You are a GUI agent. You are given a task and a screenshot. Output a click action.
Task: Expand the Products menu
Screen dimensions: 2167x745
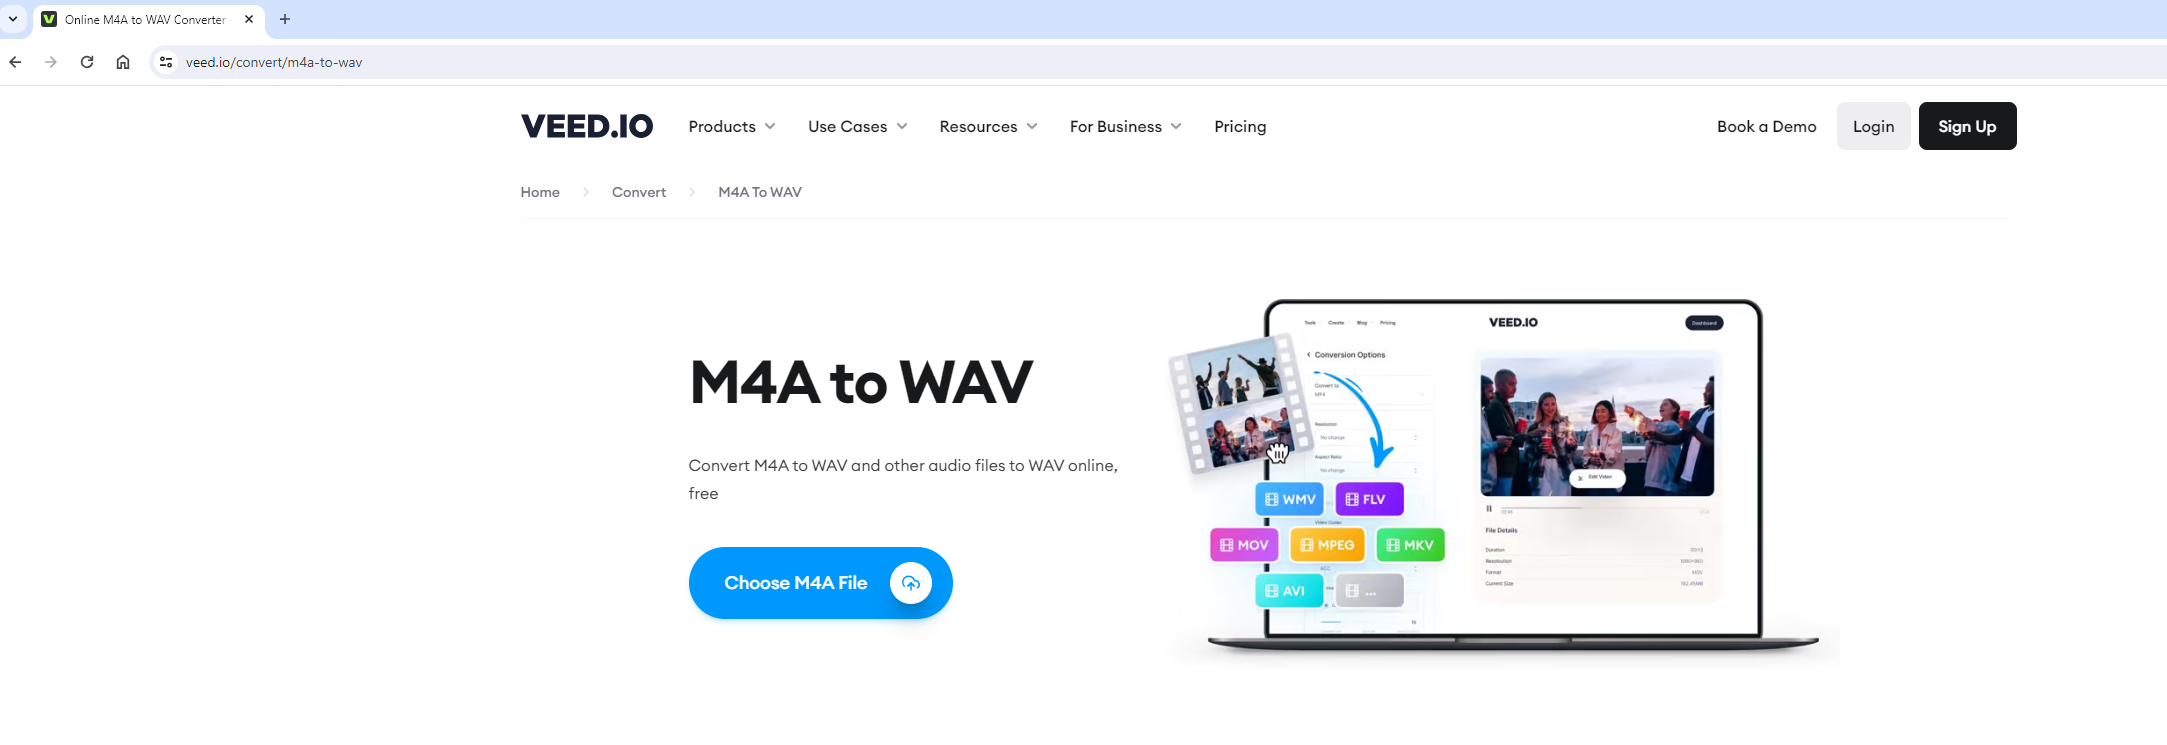[x=732, y=126]
